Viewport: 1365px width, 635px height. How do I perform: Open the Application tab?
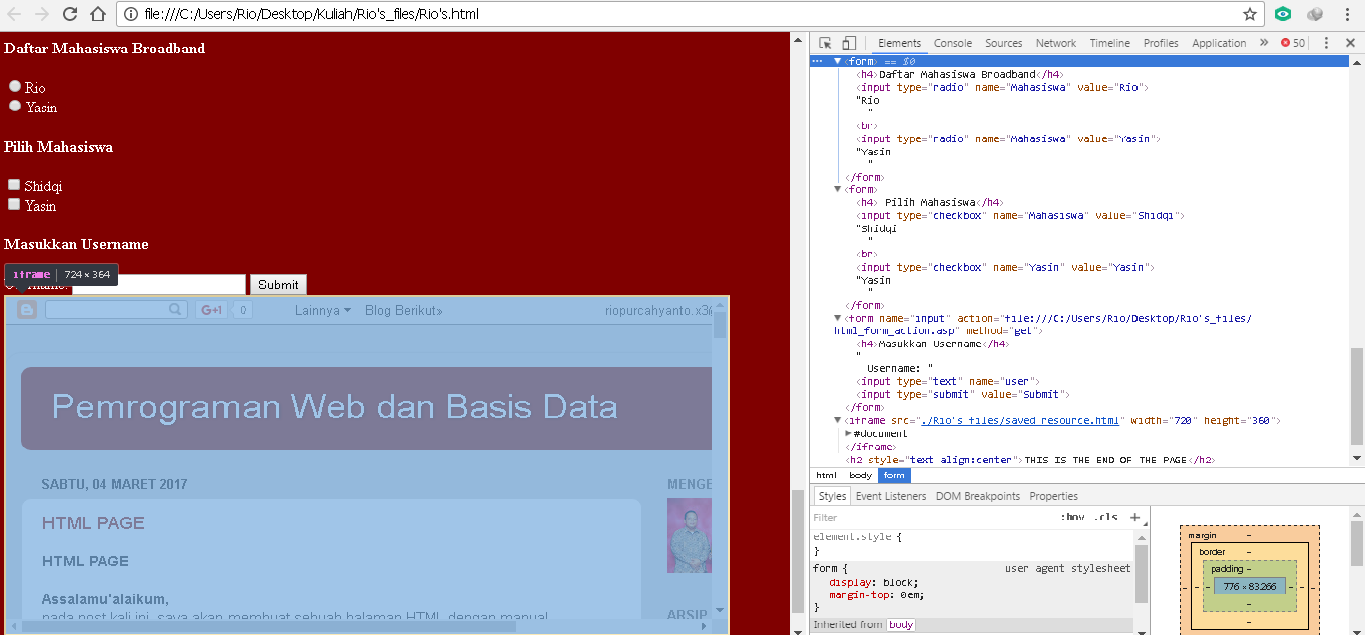[1219, 43]
